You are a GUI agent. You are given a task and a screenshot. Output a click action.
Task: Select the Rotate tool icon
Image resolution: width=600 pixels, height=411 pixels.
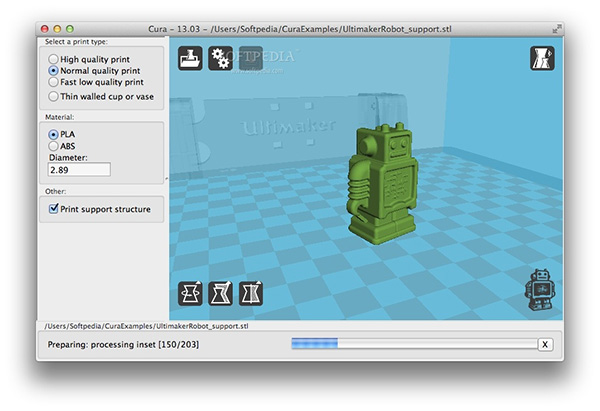coord(190,294)
